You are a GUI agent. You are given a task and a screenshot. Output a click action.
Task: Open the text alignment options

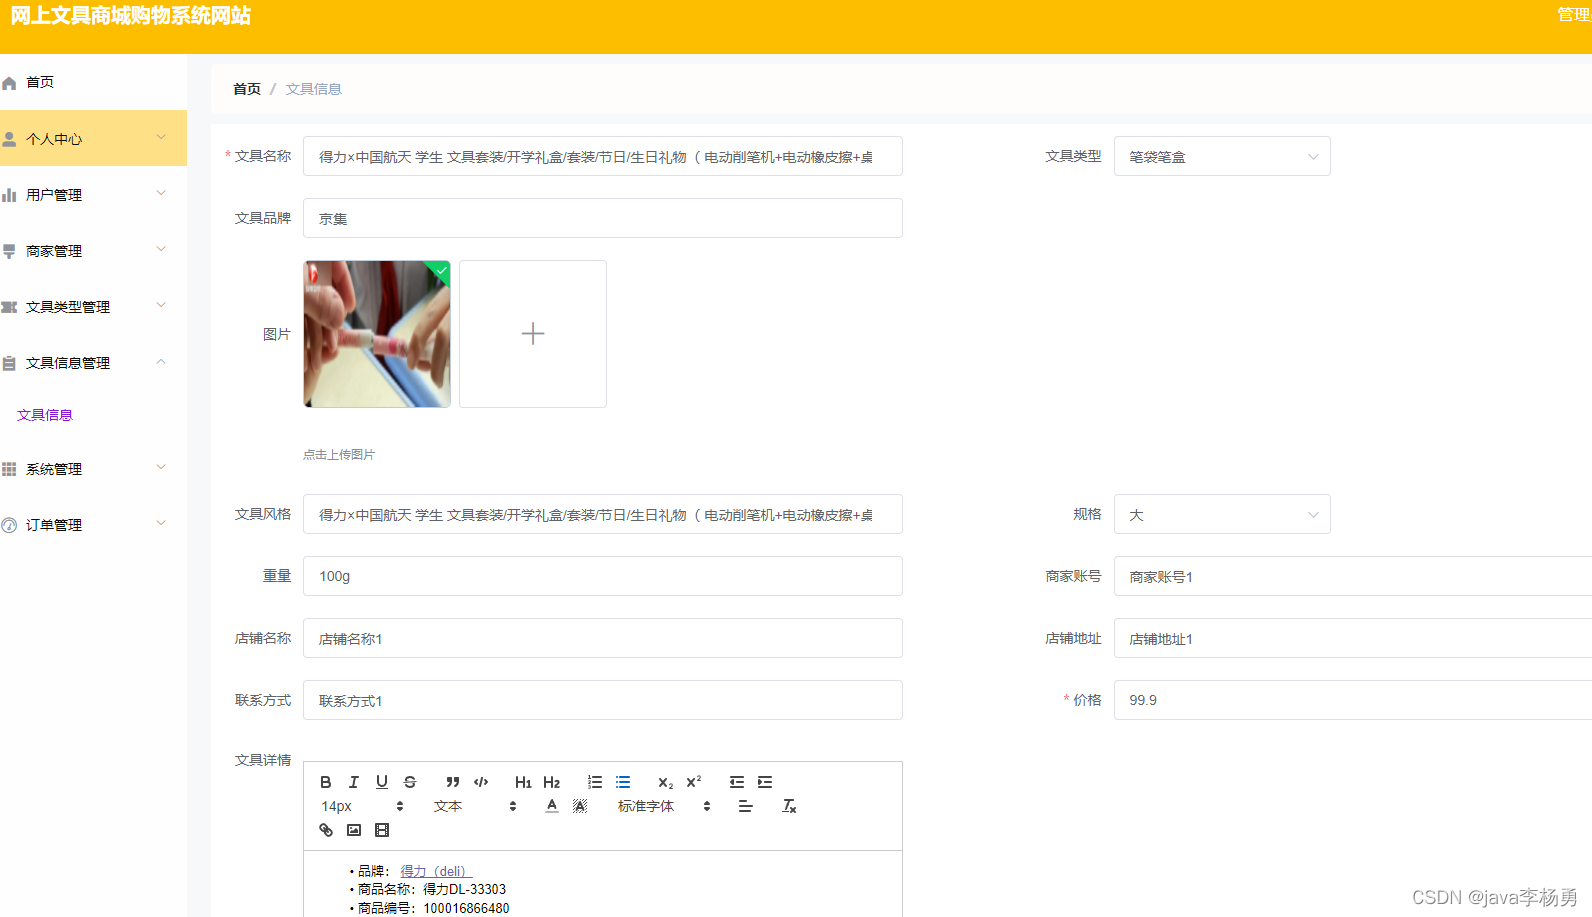coord(746,806)
